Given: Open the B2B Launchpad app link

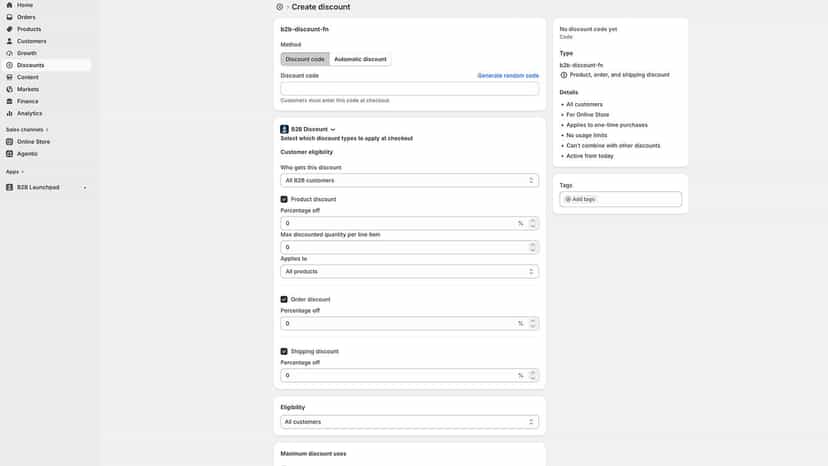Looking at the screenshot, I should tap(38, 187).
